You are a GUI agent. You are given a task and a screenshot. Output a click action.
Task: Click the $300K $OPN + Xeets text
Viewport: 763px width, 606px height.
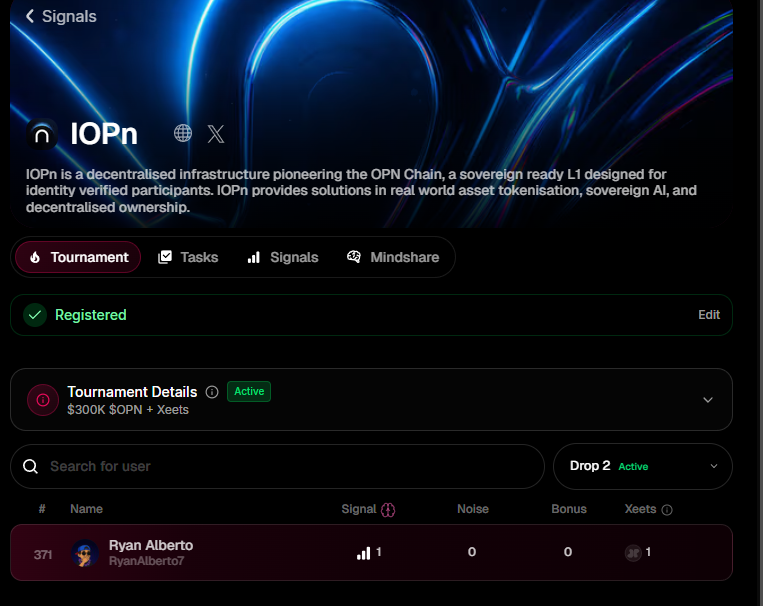[x=128, y=410]
